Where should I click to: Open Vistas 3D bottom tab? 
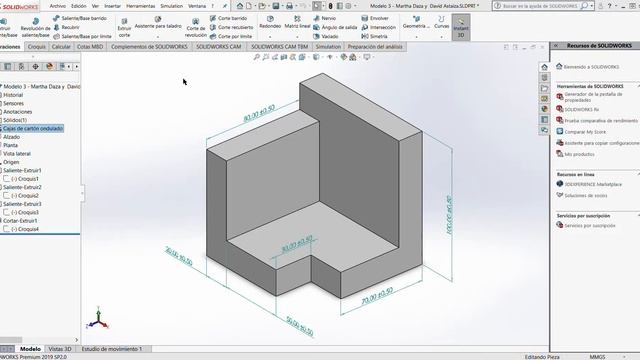(x=60, y=349)
